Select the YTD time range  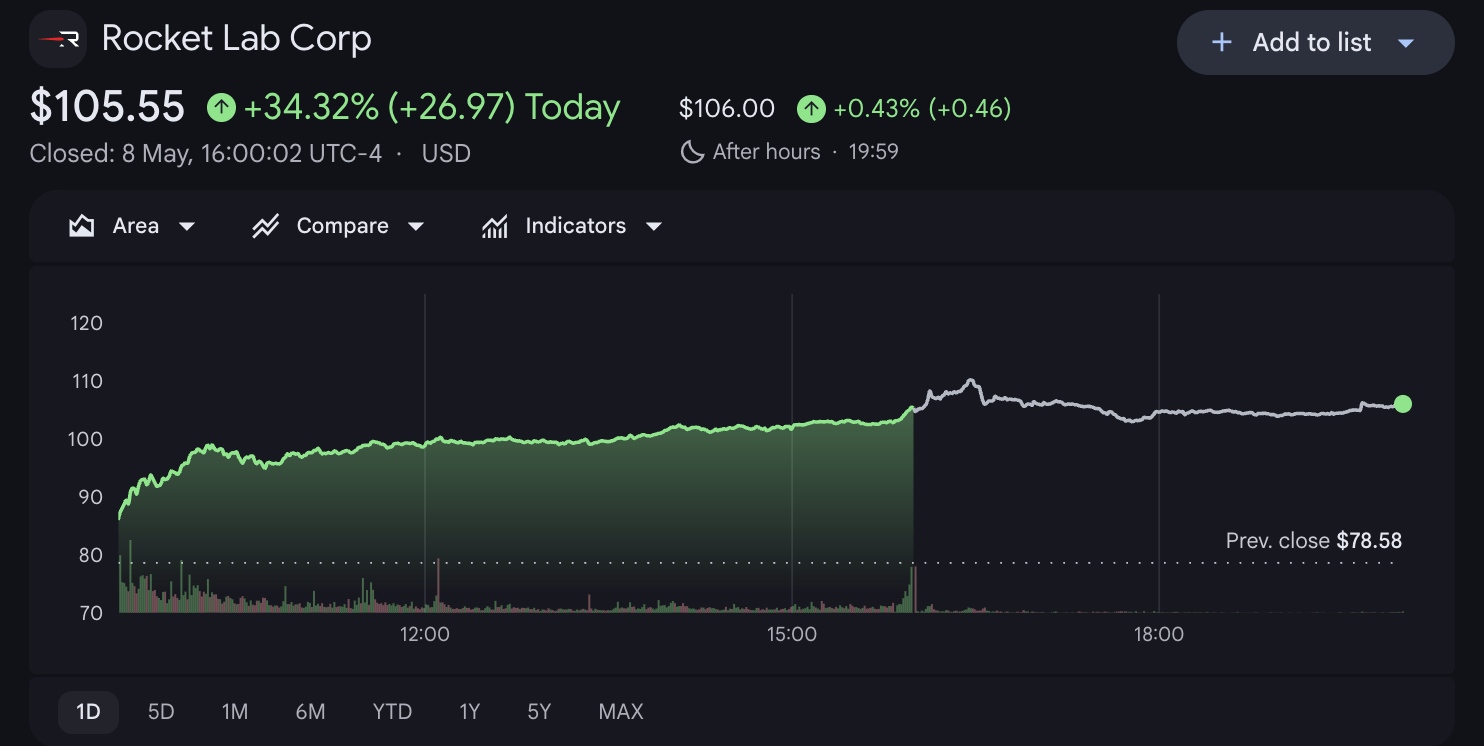[392, 712]
